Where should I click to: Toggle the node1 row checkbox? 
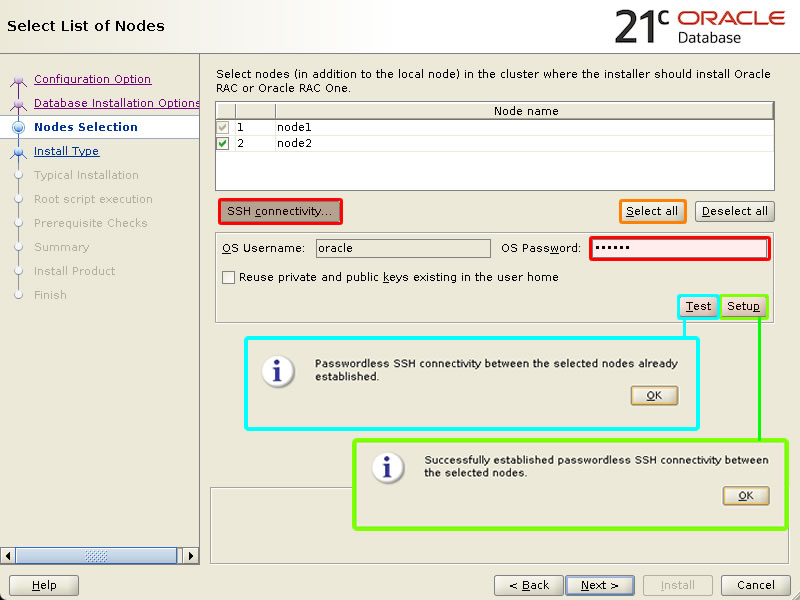point(222,127)
